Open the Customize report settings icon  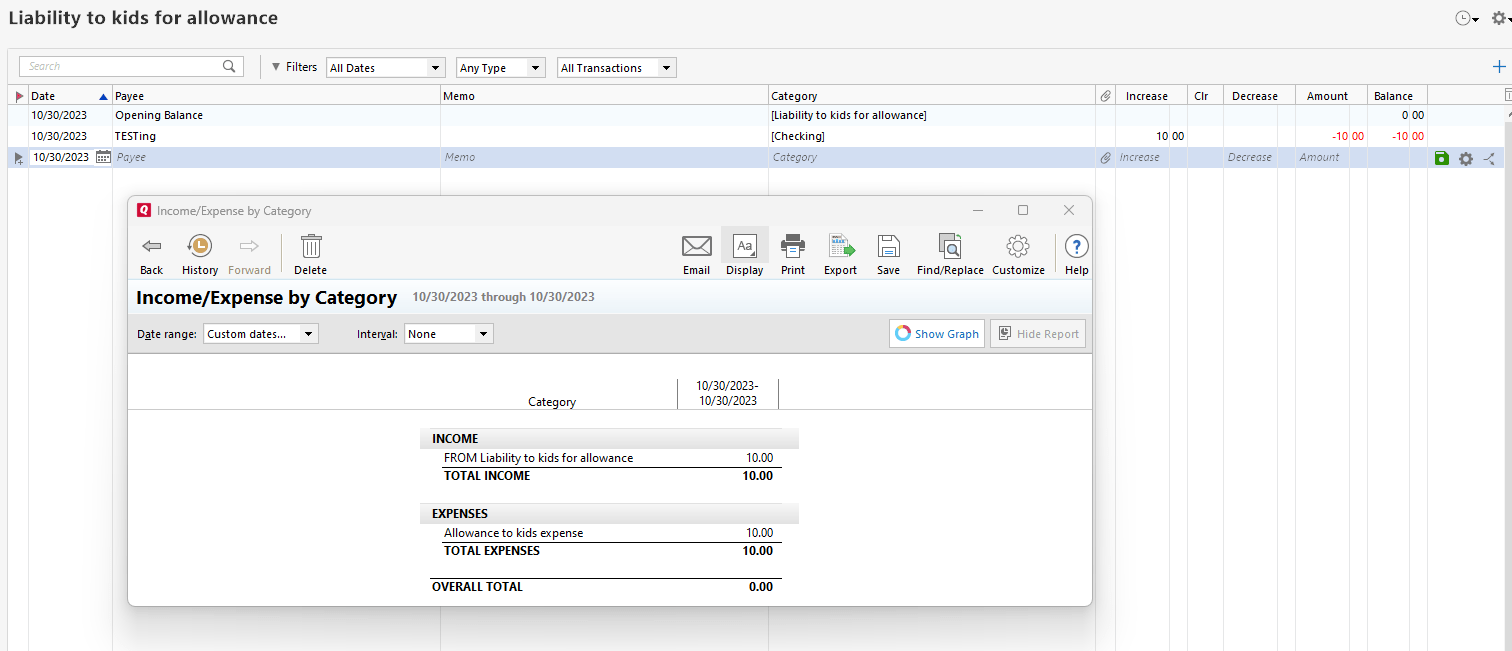click(1017, 253)
